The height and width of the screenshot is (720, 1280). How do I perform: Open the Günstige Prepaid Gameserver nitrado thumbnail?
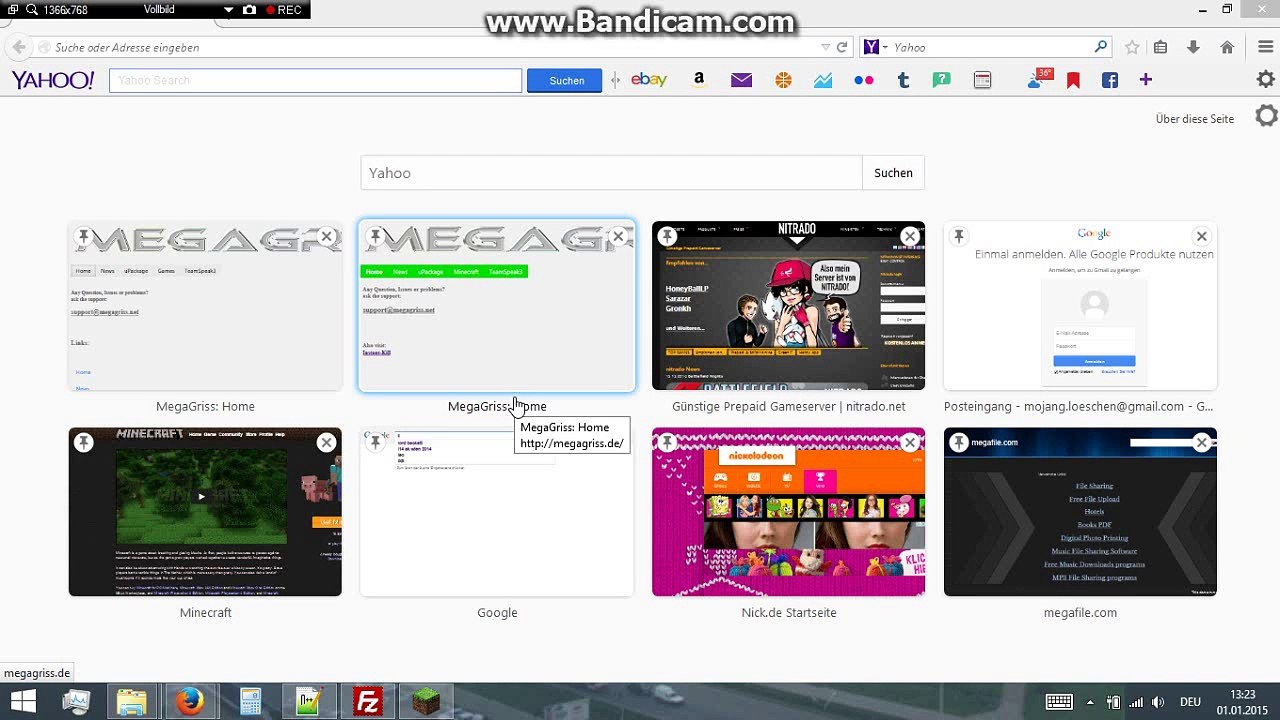788,306
